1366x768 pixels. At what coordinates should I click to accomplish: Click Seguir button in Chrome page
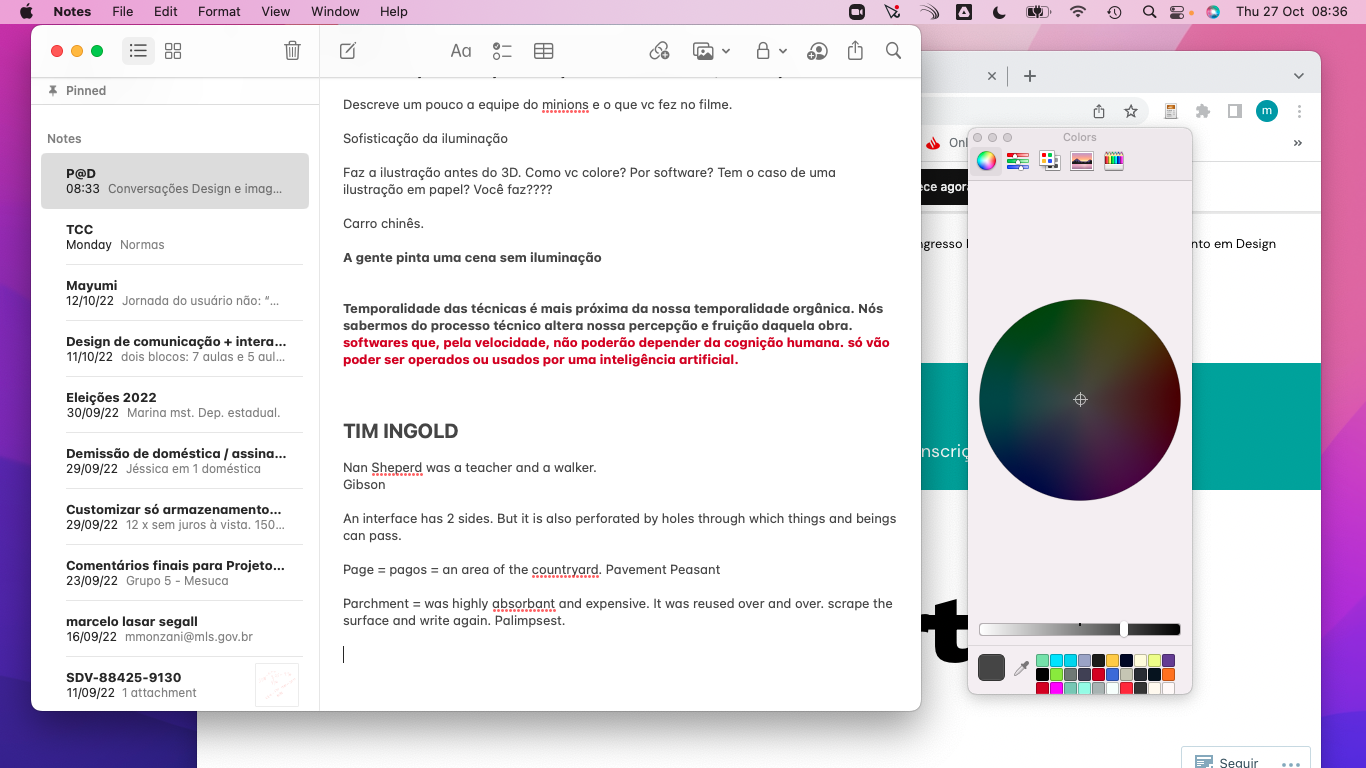[x=1227, y=762]
